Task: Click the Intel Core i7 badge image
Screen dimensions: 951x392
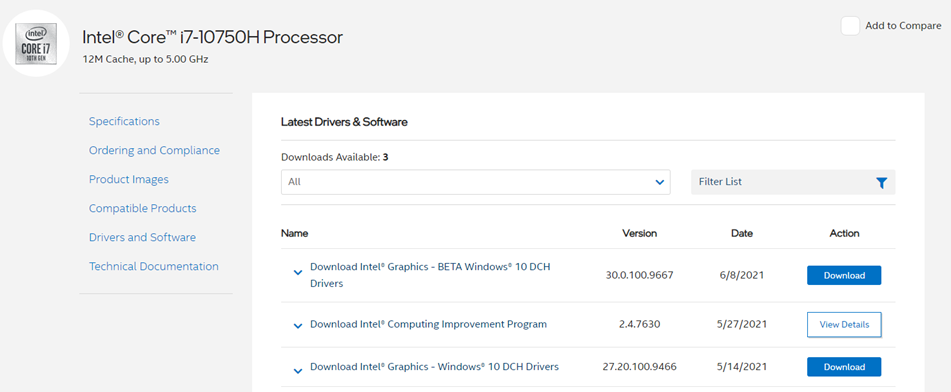Action: [x=36, y=43]
